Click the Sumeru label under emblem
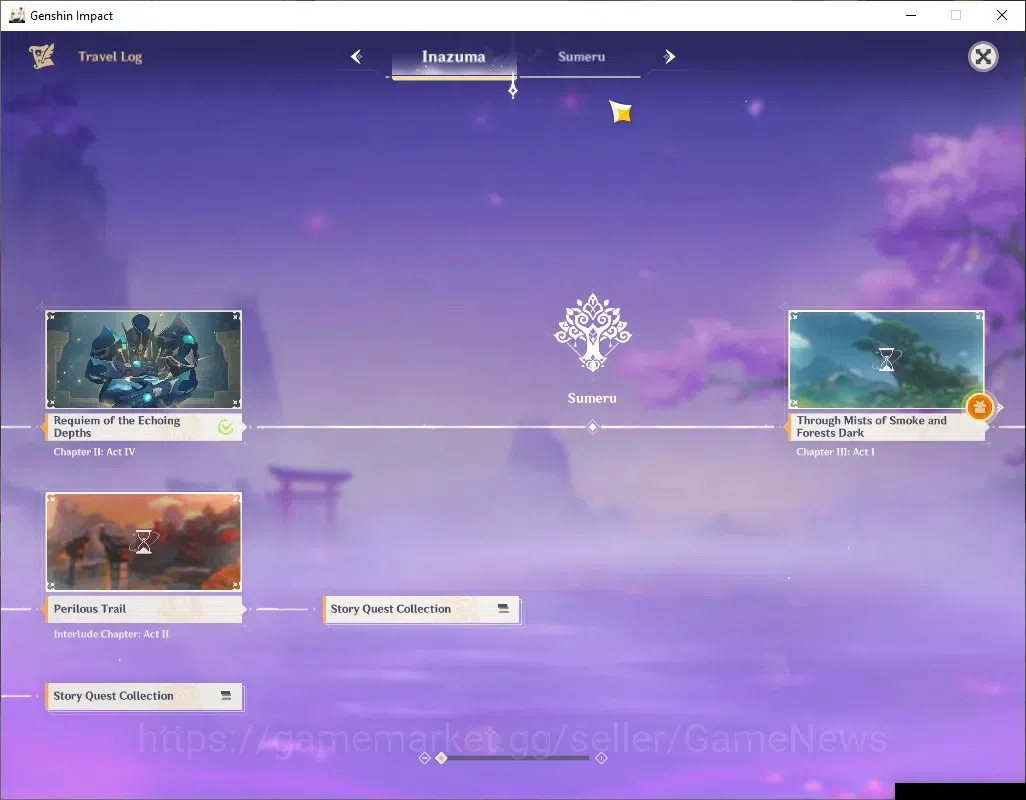Image resolution: width=1026 pixels, height=800 pixels. tap(592, 398)
